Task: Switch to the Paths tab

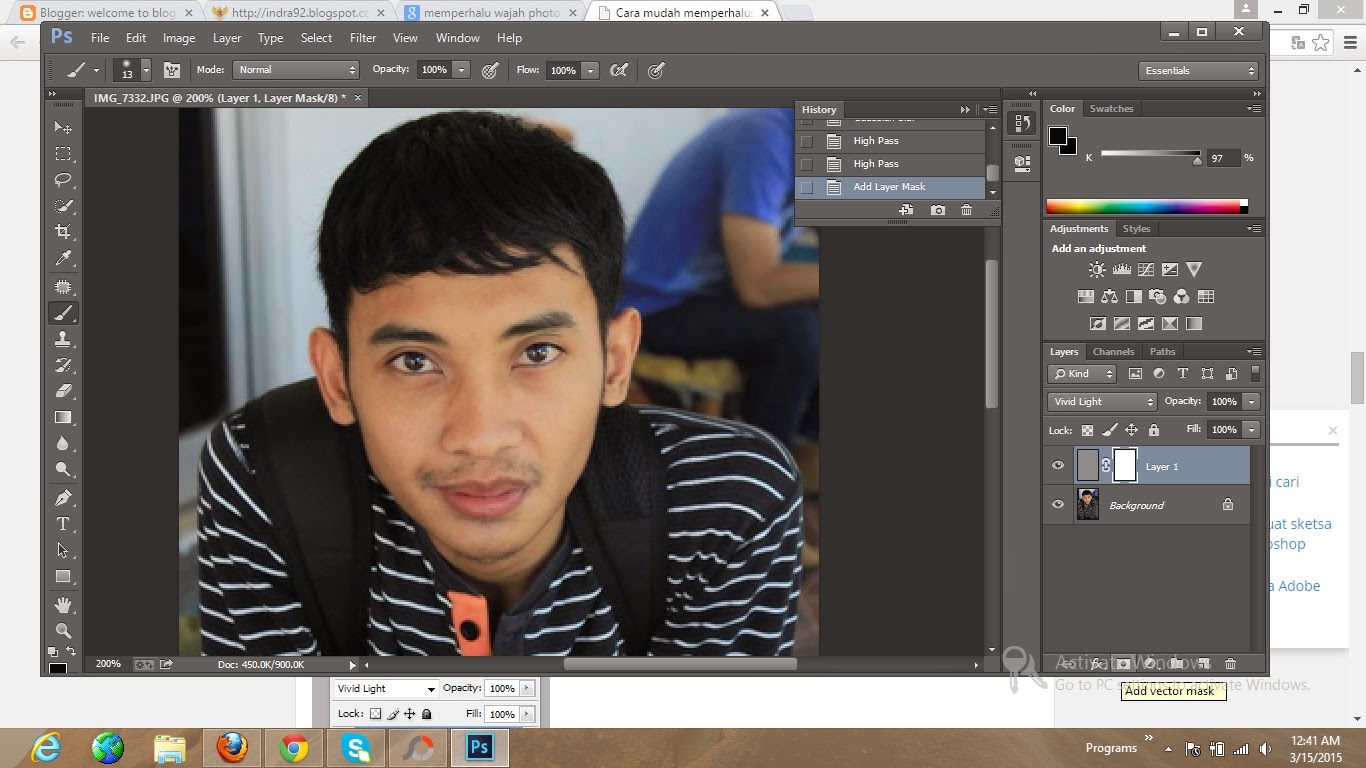Action: click(x=1162, y=352)
